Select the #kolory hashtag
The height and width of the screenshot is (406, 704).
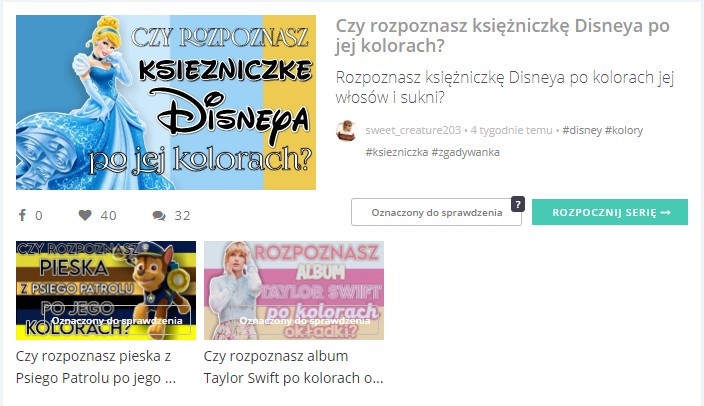624,130
